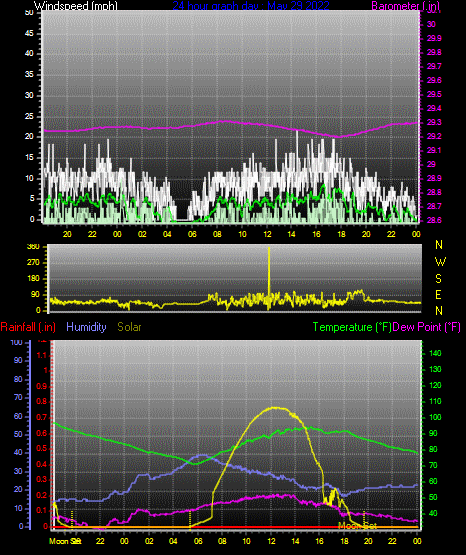466x555 pixels.
Task: Click "140" on the green temperature axis
Action: 435,353
